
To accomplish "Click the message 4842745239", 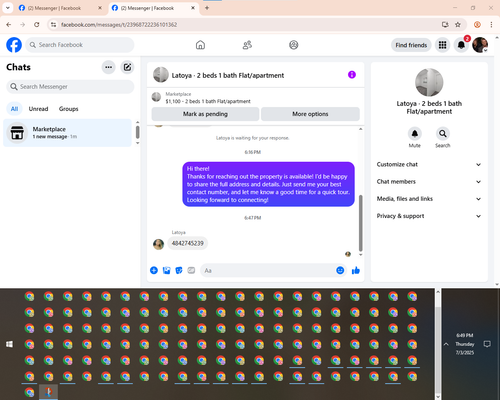I will 188,243.
